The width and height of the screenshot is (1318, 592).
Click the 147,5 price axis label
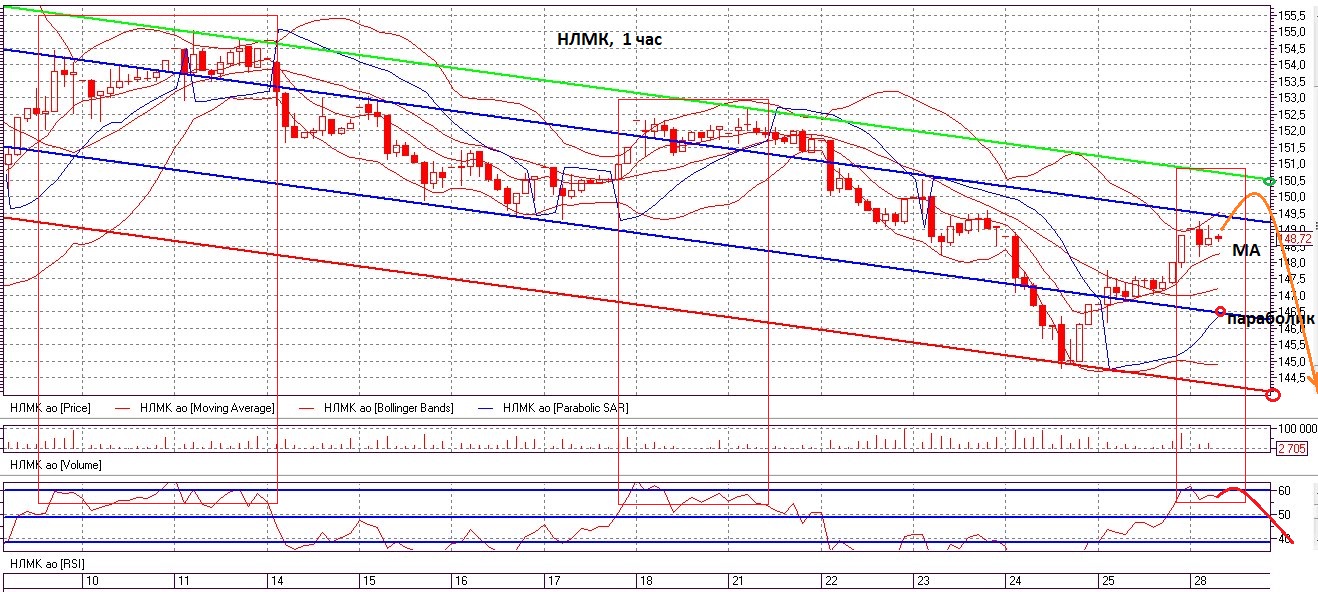(1293, 279)
